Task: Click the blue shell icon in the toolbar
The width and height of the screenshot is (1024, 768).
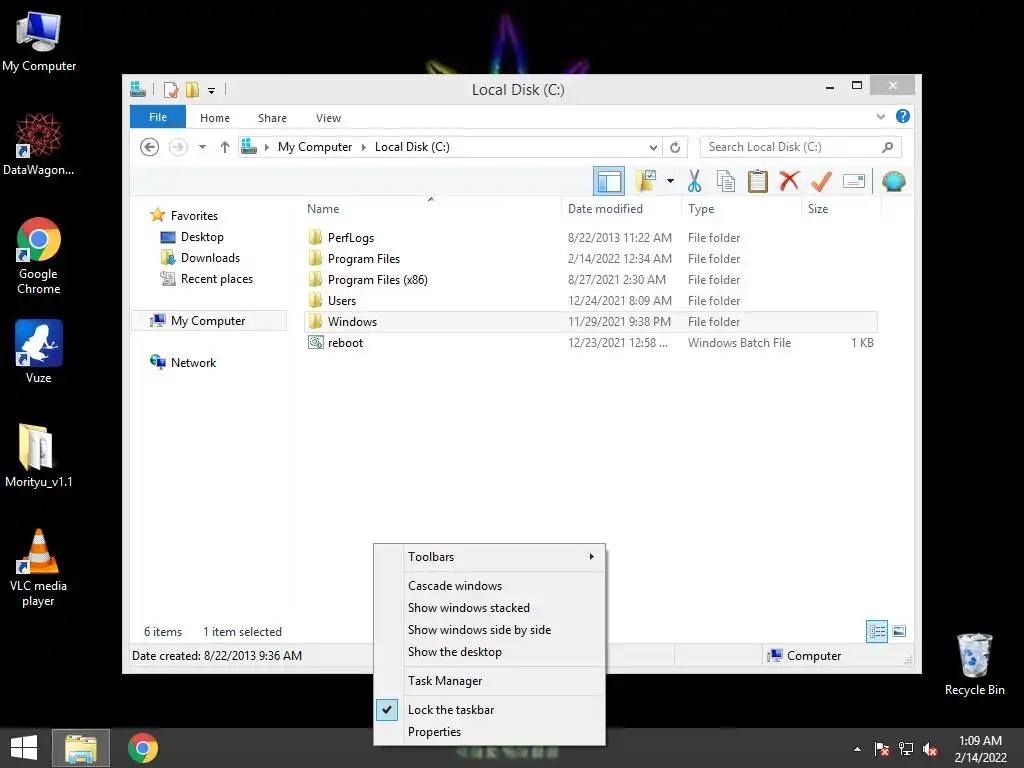Action: (893, 181)
